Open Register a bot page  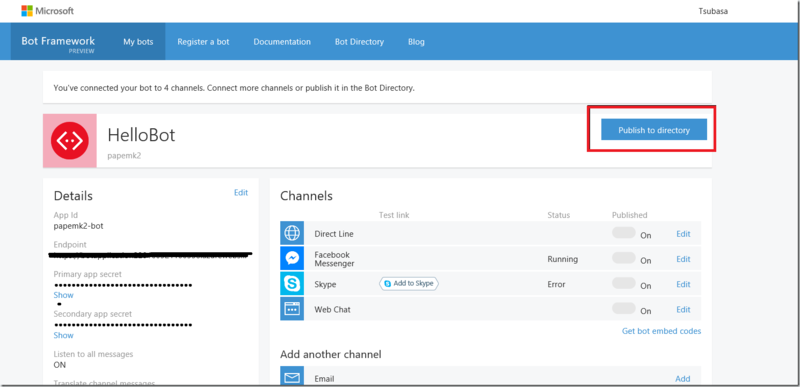click(203, 42)
